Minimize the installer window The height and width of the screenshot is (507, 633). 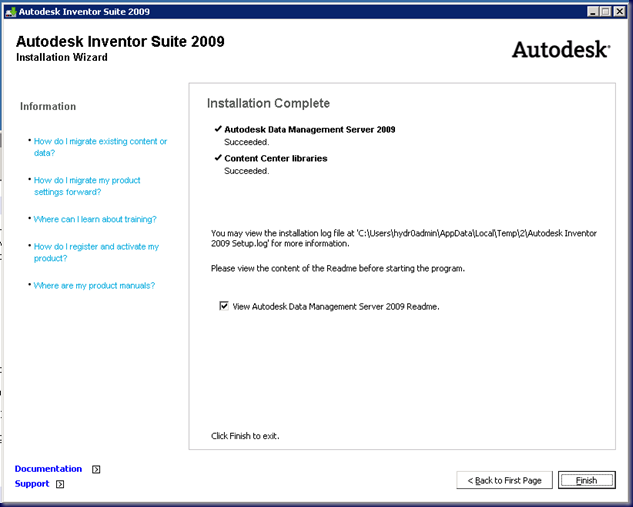pyautogui.click(x=592, y=11)
